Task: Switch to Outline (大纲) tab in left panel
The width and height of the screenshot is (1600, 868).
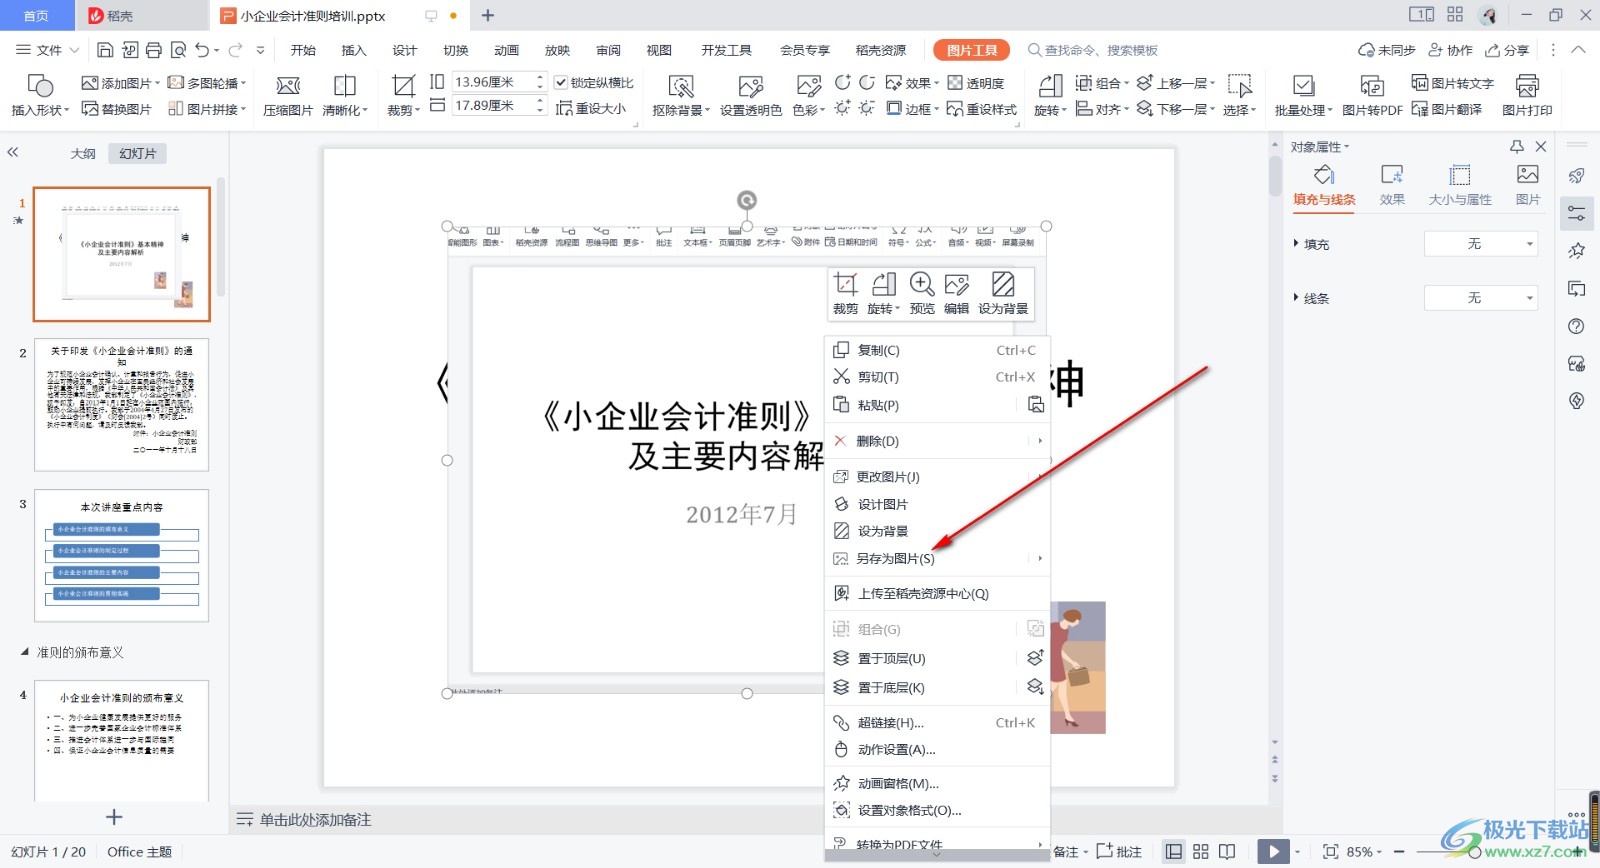Action: pyautogui.click(x=83, y=153)
